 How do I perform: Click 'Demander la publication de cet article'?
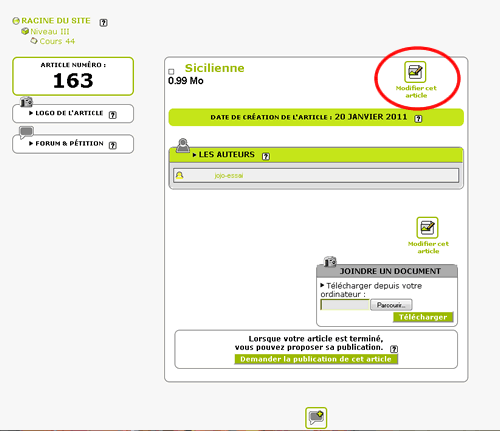pyautogui.click(x=316, y=359)
